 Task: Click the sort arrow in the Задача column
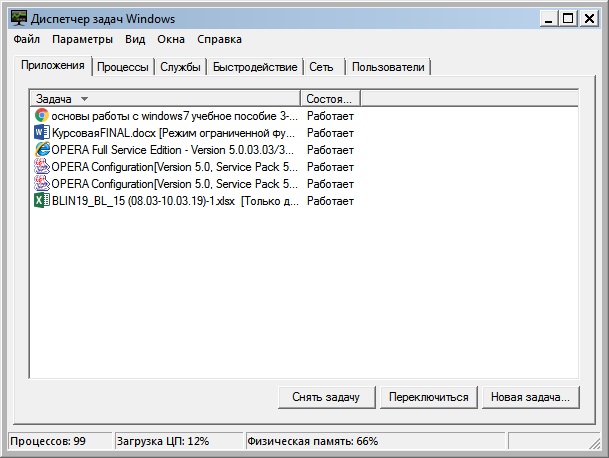pyautogui.click(x=84, y=99)
